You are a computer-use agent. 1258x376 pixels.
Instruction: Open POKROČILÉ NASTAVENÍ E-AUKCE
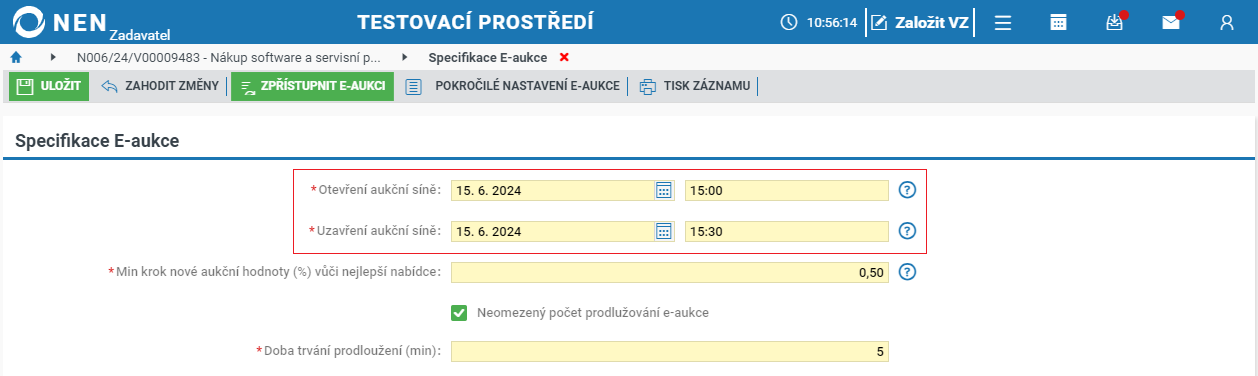(x=513, y=86)
